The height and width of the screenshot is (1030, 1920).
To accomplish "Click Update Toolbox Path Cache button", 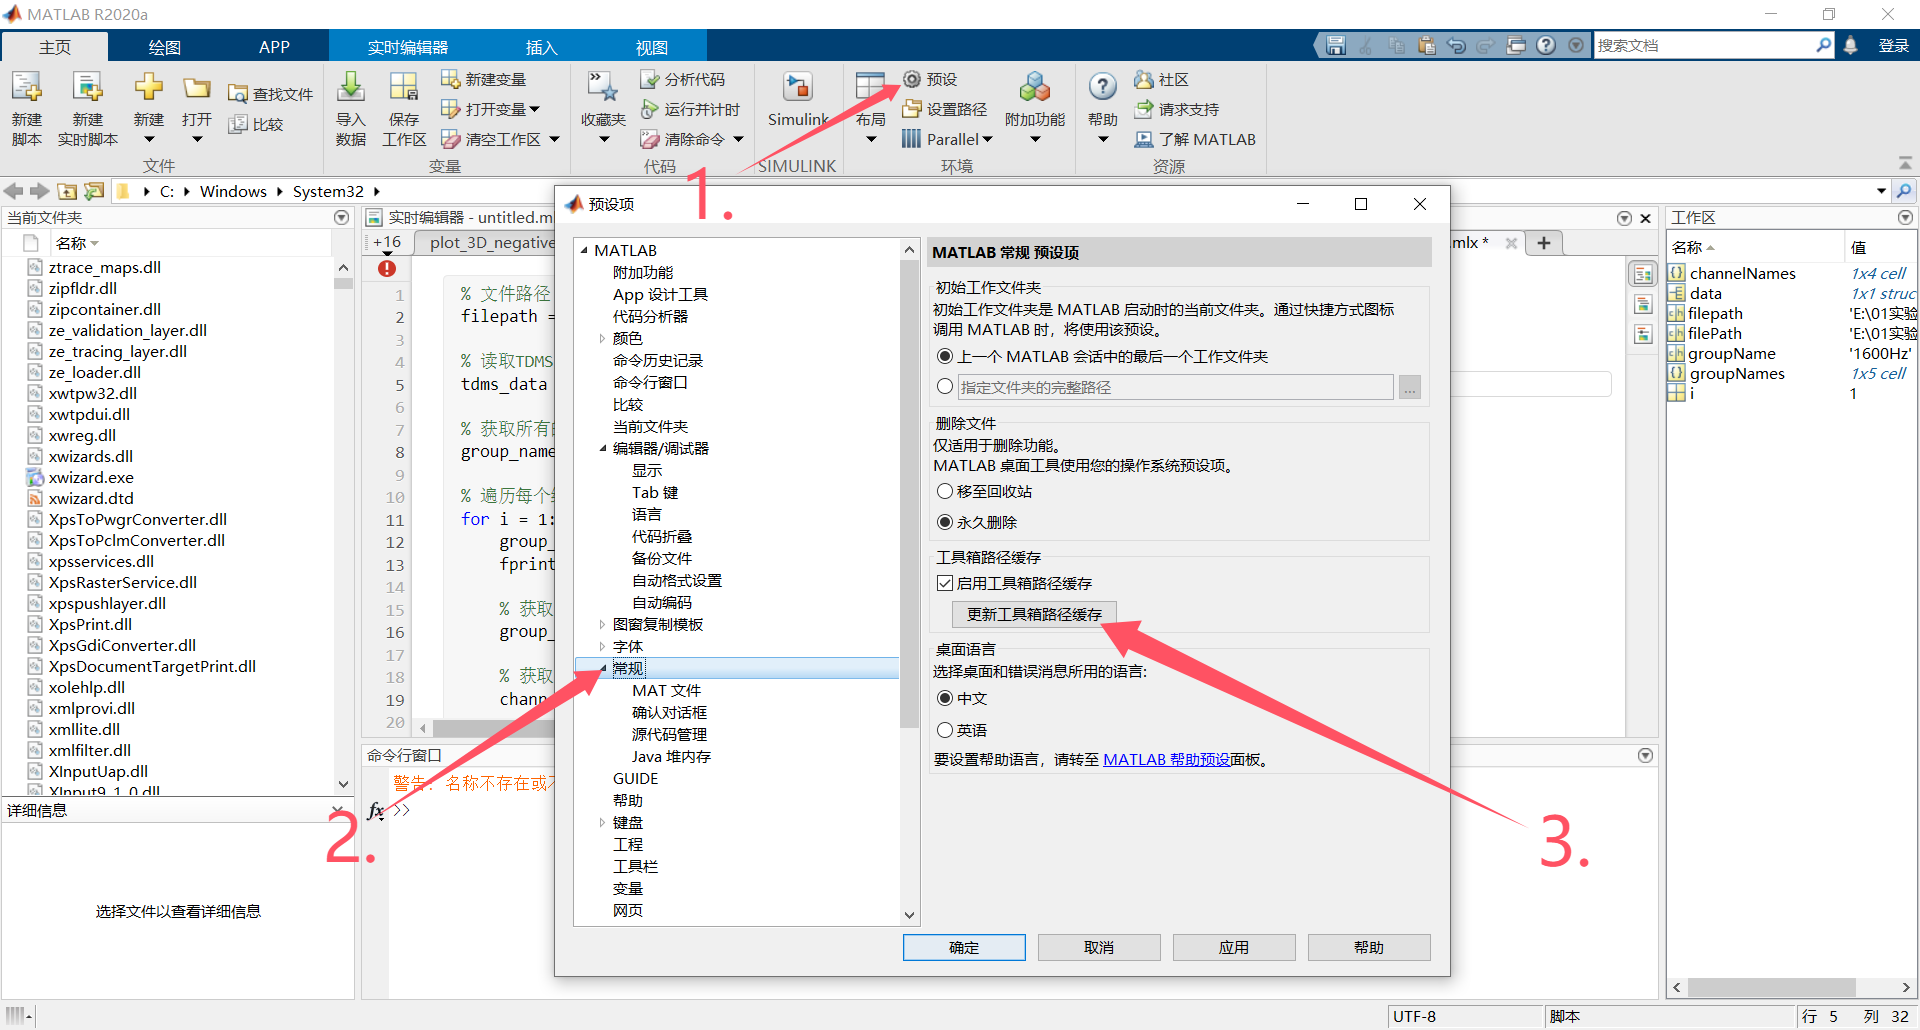I will pos(1034,614).
